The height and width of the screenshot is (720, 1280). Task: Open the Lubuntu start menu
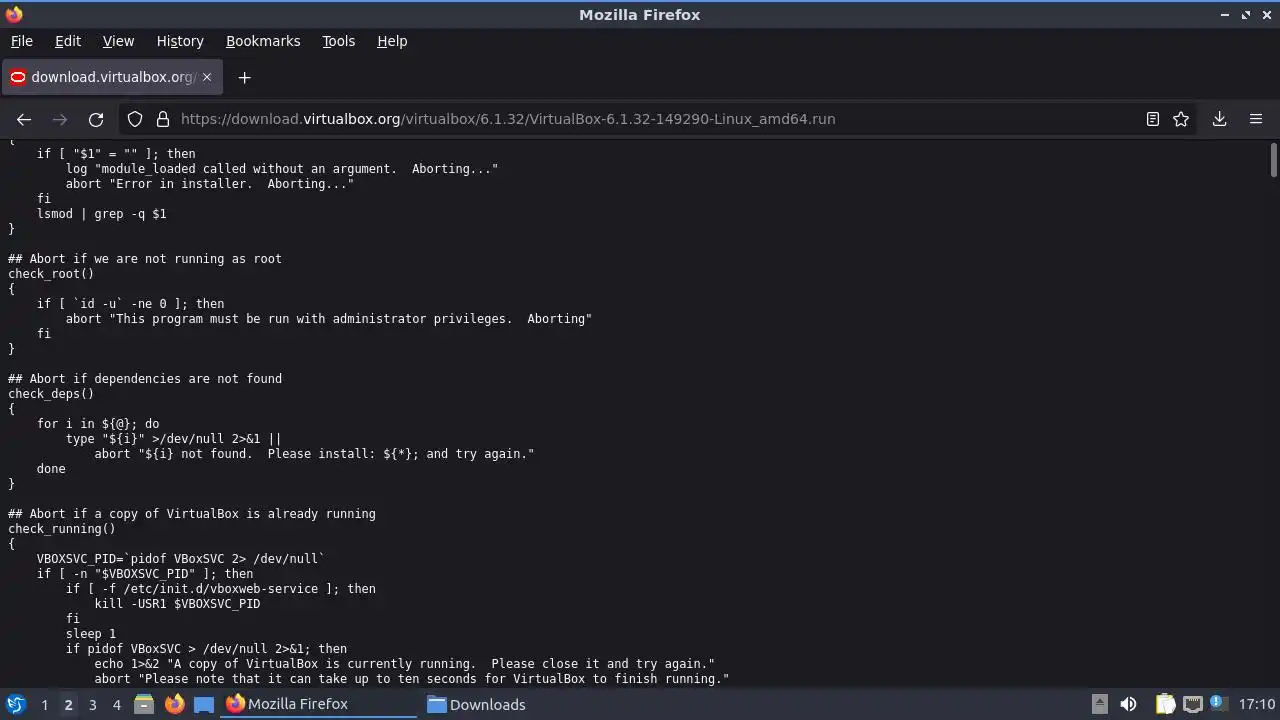click(16, 704)
